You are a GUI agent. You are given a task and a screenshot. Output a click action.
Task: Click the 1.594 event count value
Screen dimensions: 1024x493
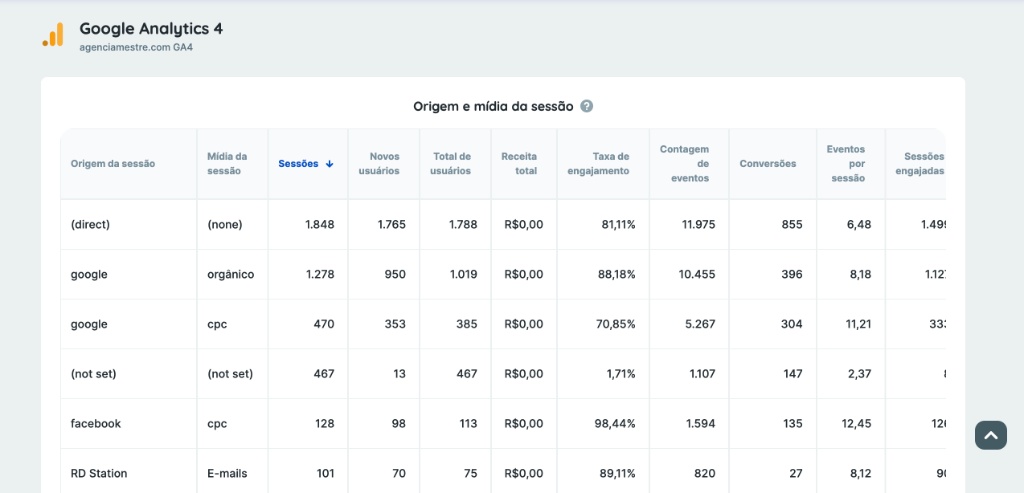pos(701,423)
